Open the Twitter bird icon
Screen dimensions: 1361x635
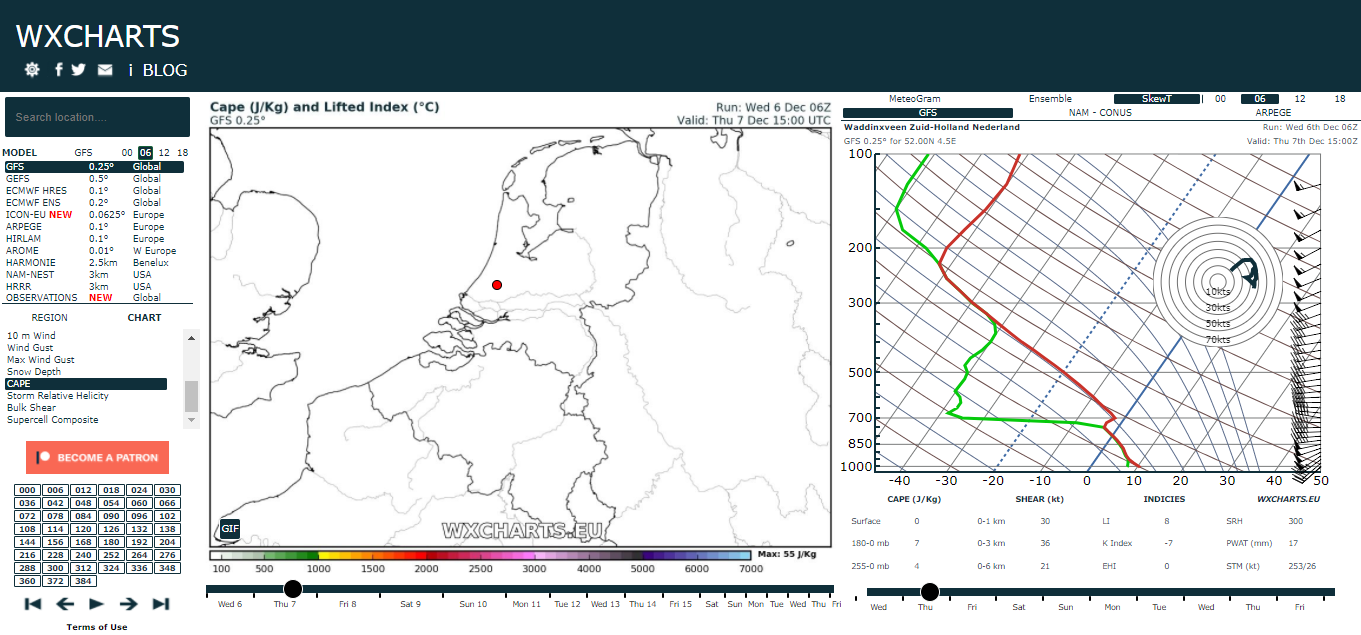click(78, 70)
